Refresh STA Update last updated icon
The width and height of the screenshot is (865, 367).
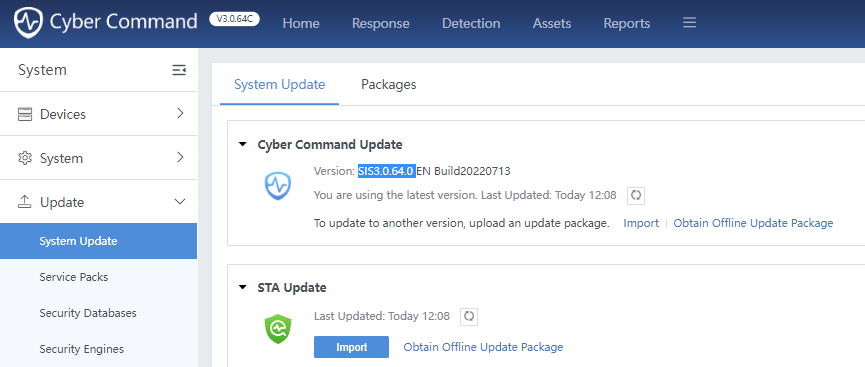point(469,317)
